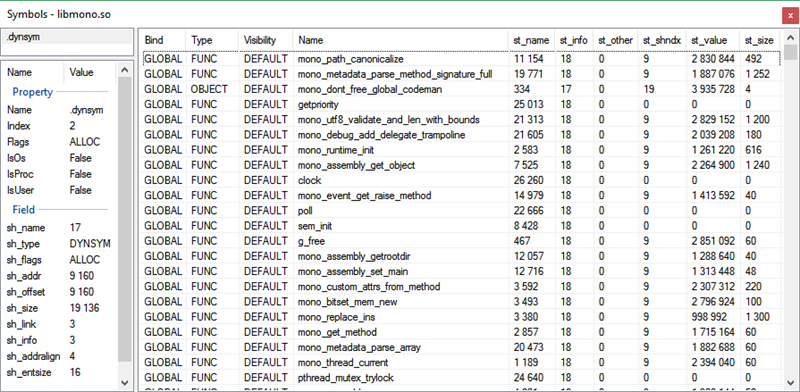Sort by st_shndx column header
The height and width of the screenshot is (392, 800).
(662, 40)
